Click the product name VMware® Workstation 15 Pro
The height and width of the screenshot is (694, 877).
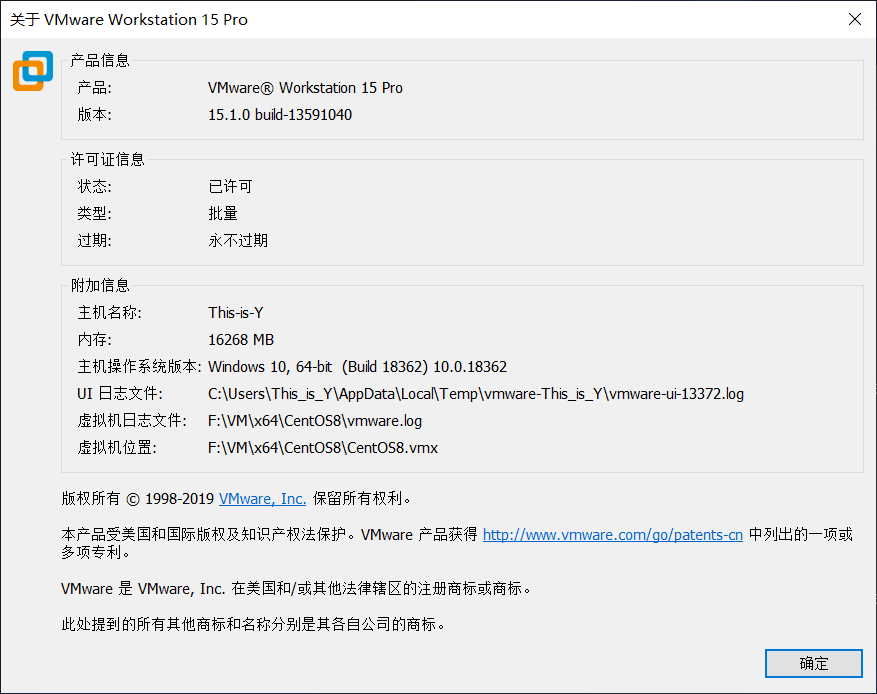(x=305, y=88)
